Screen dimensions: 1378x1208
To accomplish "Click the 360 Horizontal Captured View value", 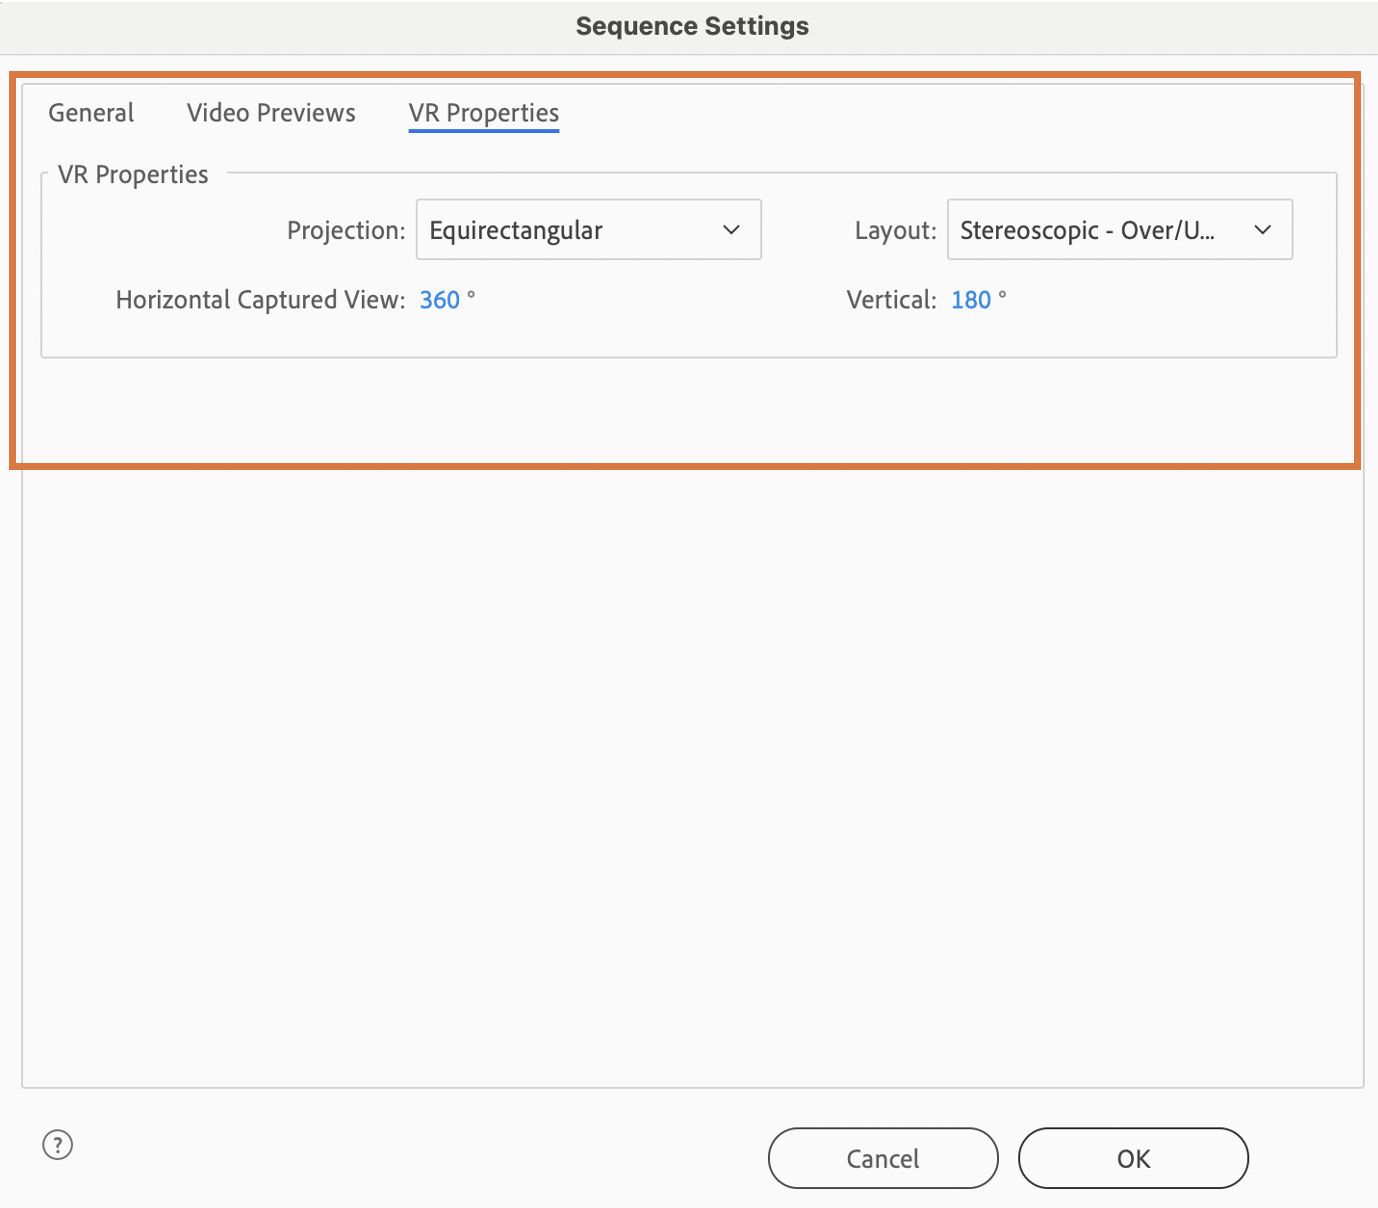I will pos(440,300).
